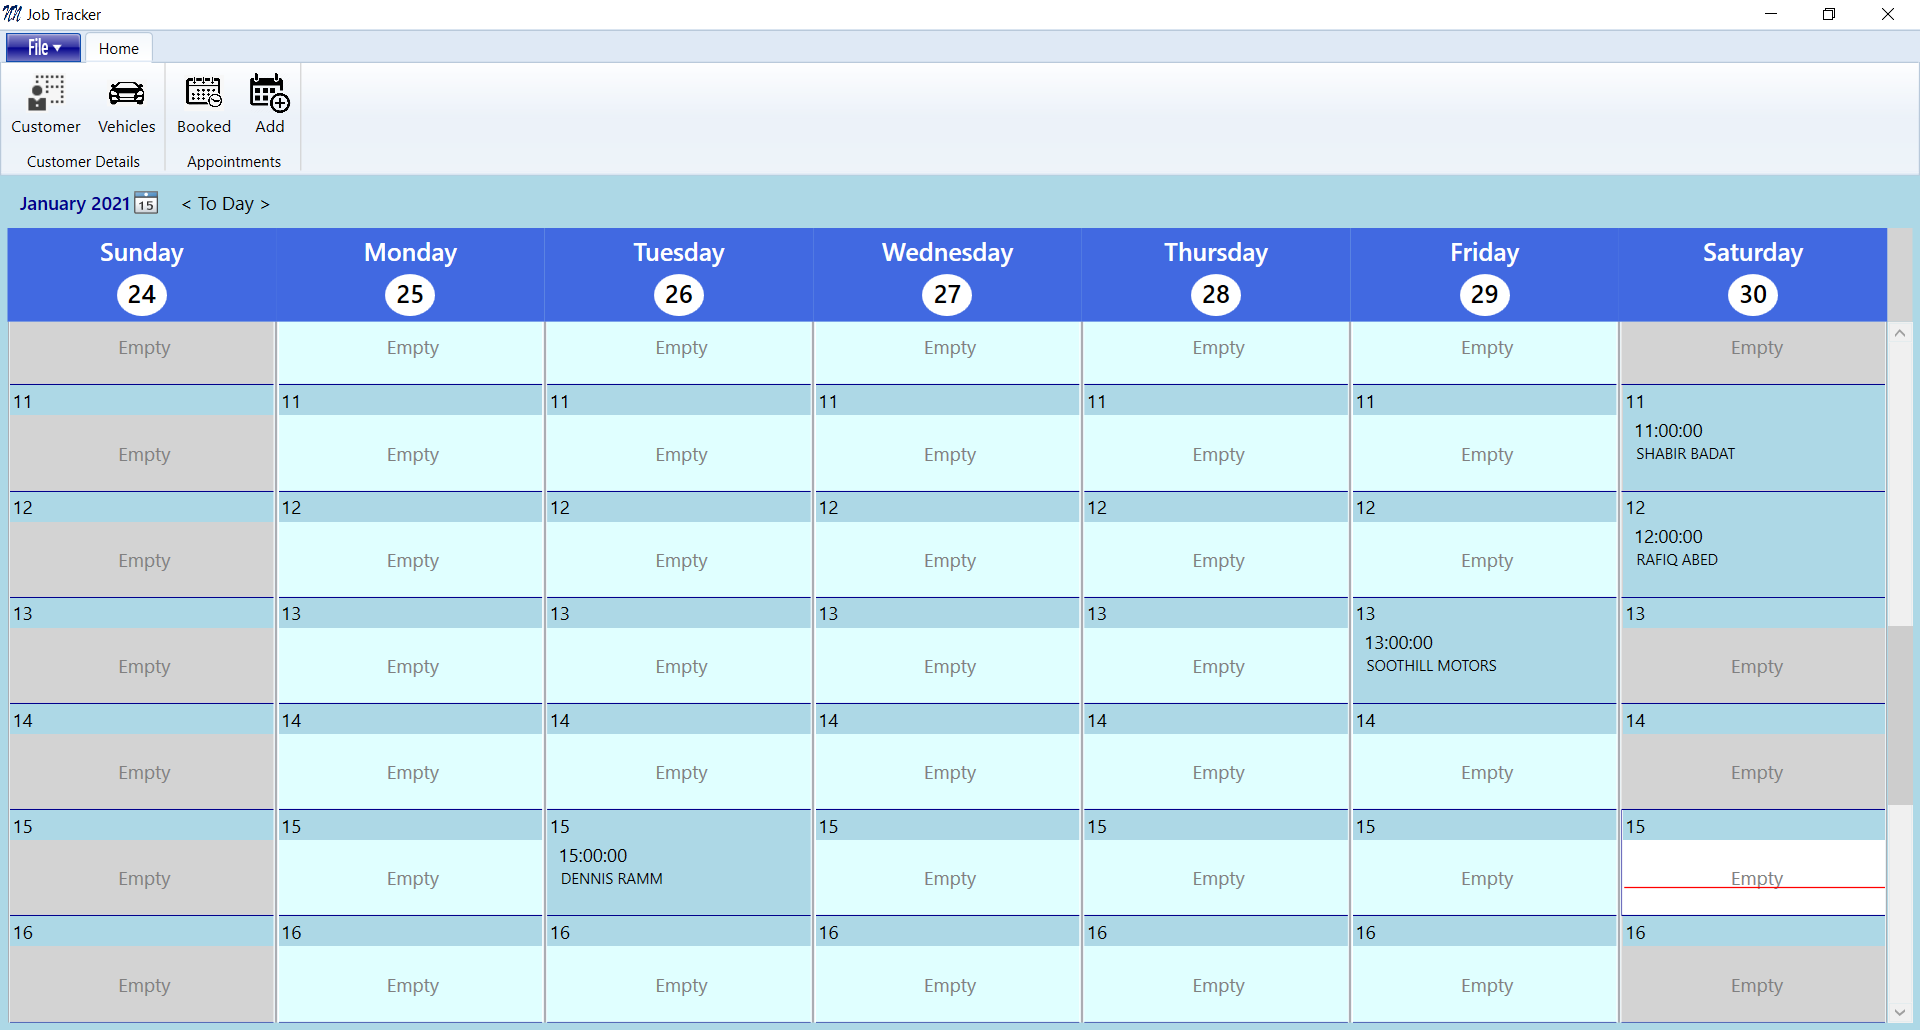
Task: Click the Job Tracker app icon in title bar
Action: [13, 14]
